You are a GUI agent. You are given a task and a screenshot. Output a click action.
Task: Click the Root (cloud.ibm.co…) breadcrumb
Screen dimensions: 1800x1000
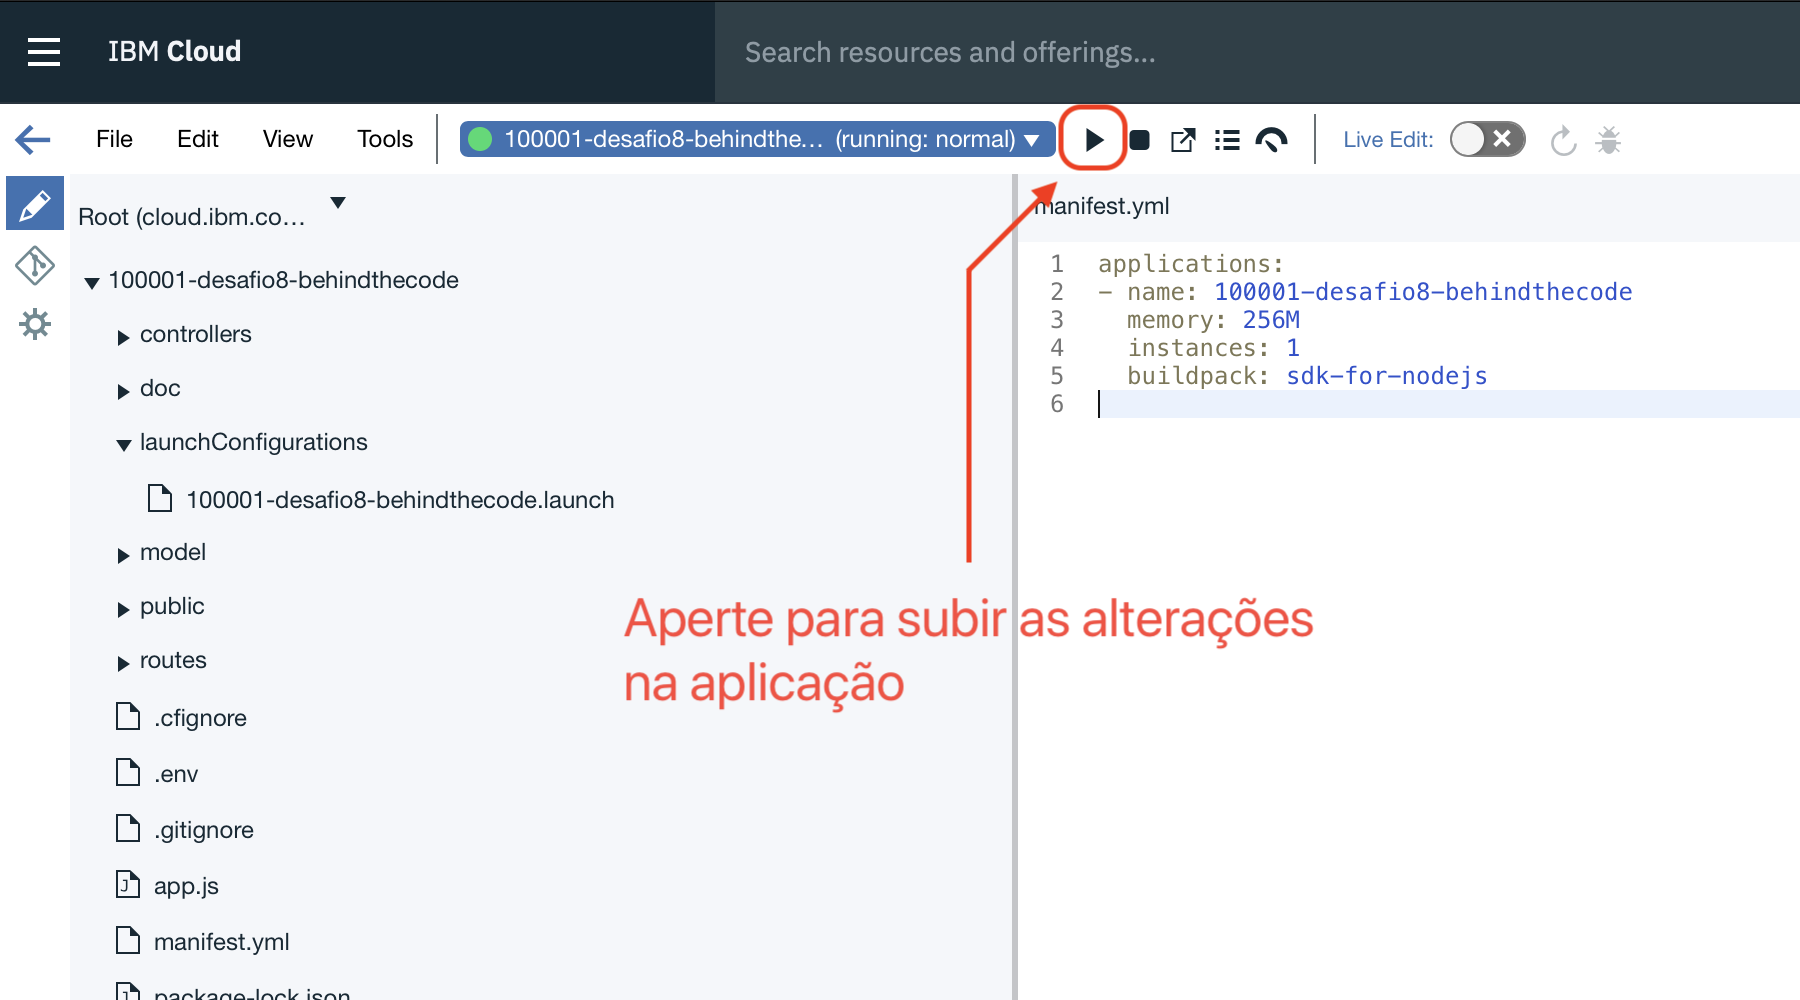click(192, 217)
